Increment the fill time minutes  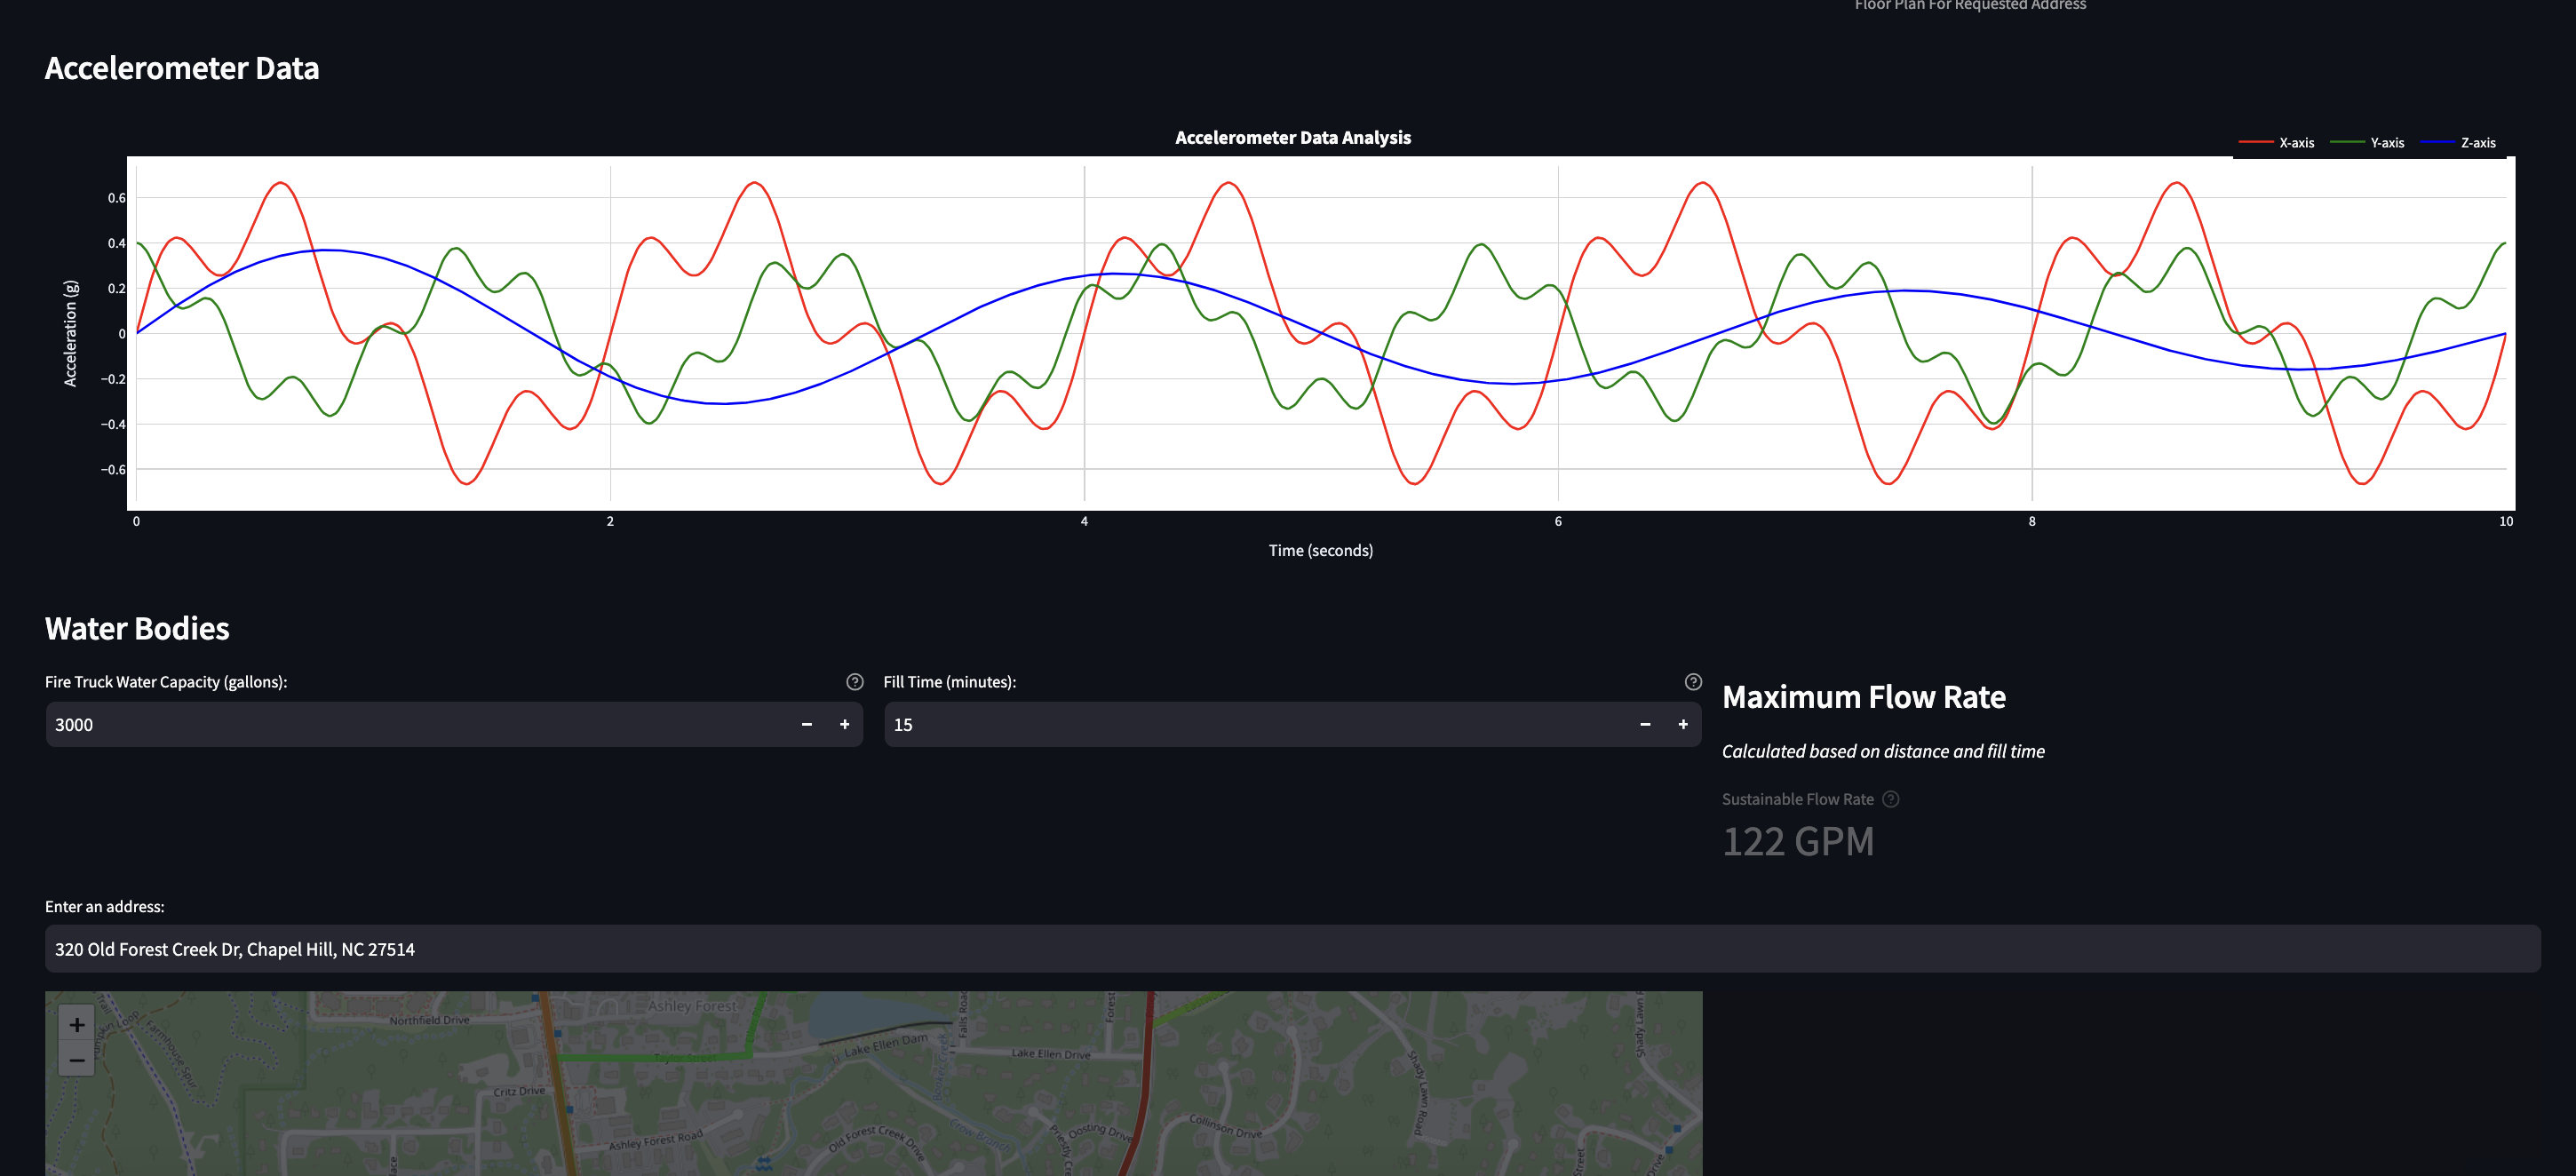click(x=1682, y=724)
